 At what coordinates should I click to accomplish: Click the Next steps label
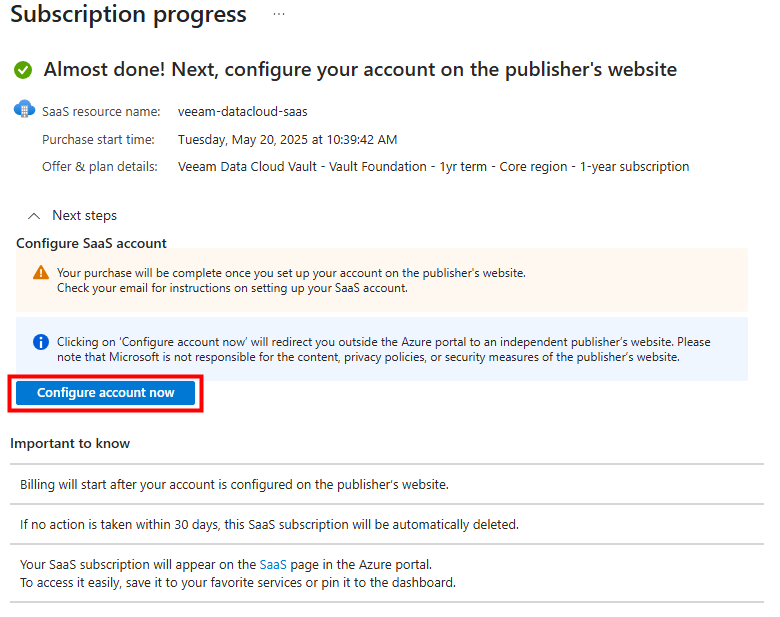[85, 215]
